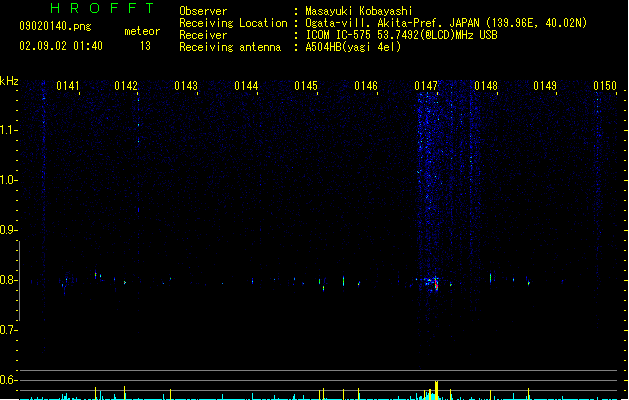The height and width of the screenshot is (400, 629).
Task: Click the meteor count label
Action: point(142,31)
